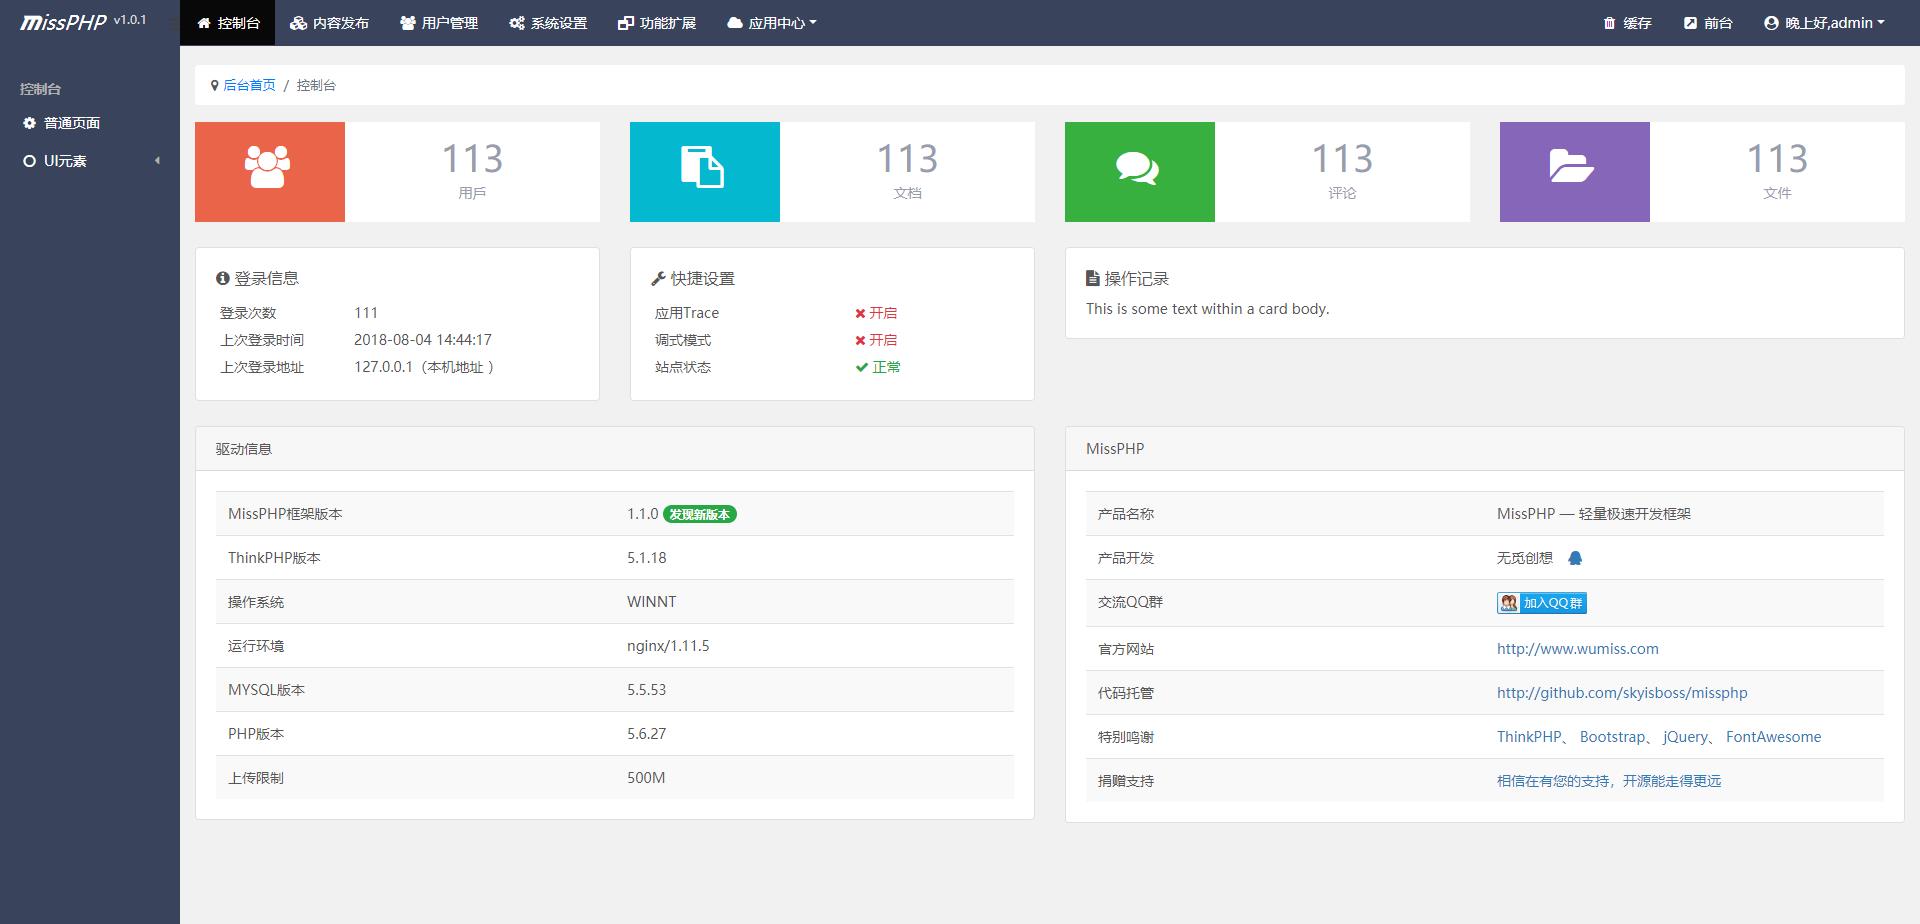Click the circle icon beside UI元素
The width and height of the screenshot is (1920, 924).
click(x=29, y=161)
